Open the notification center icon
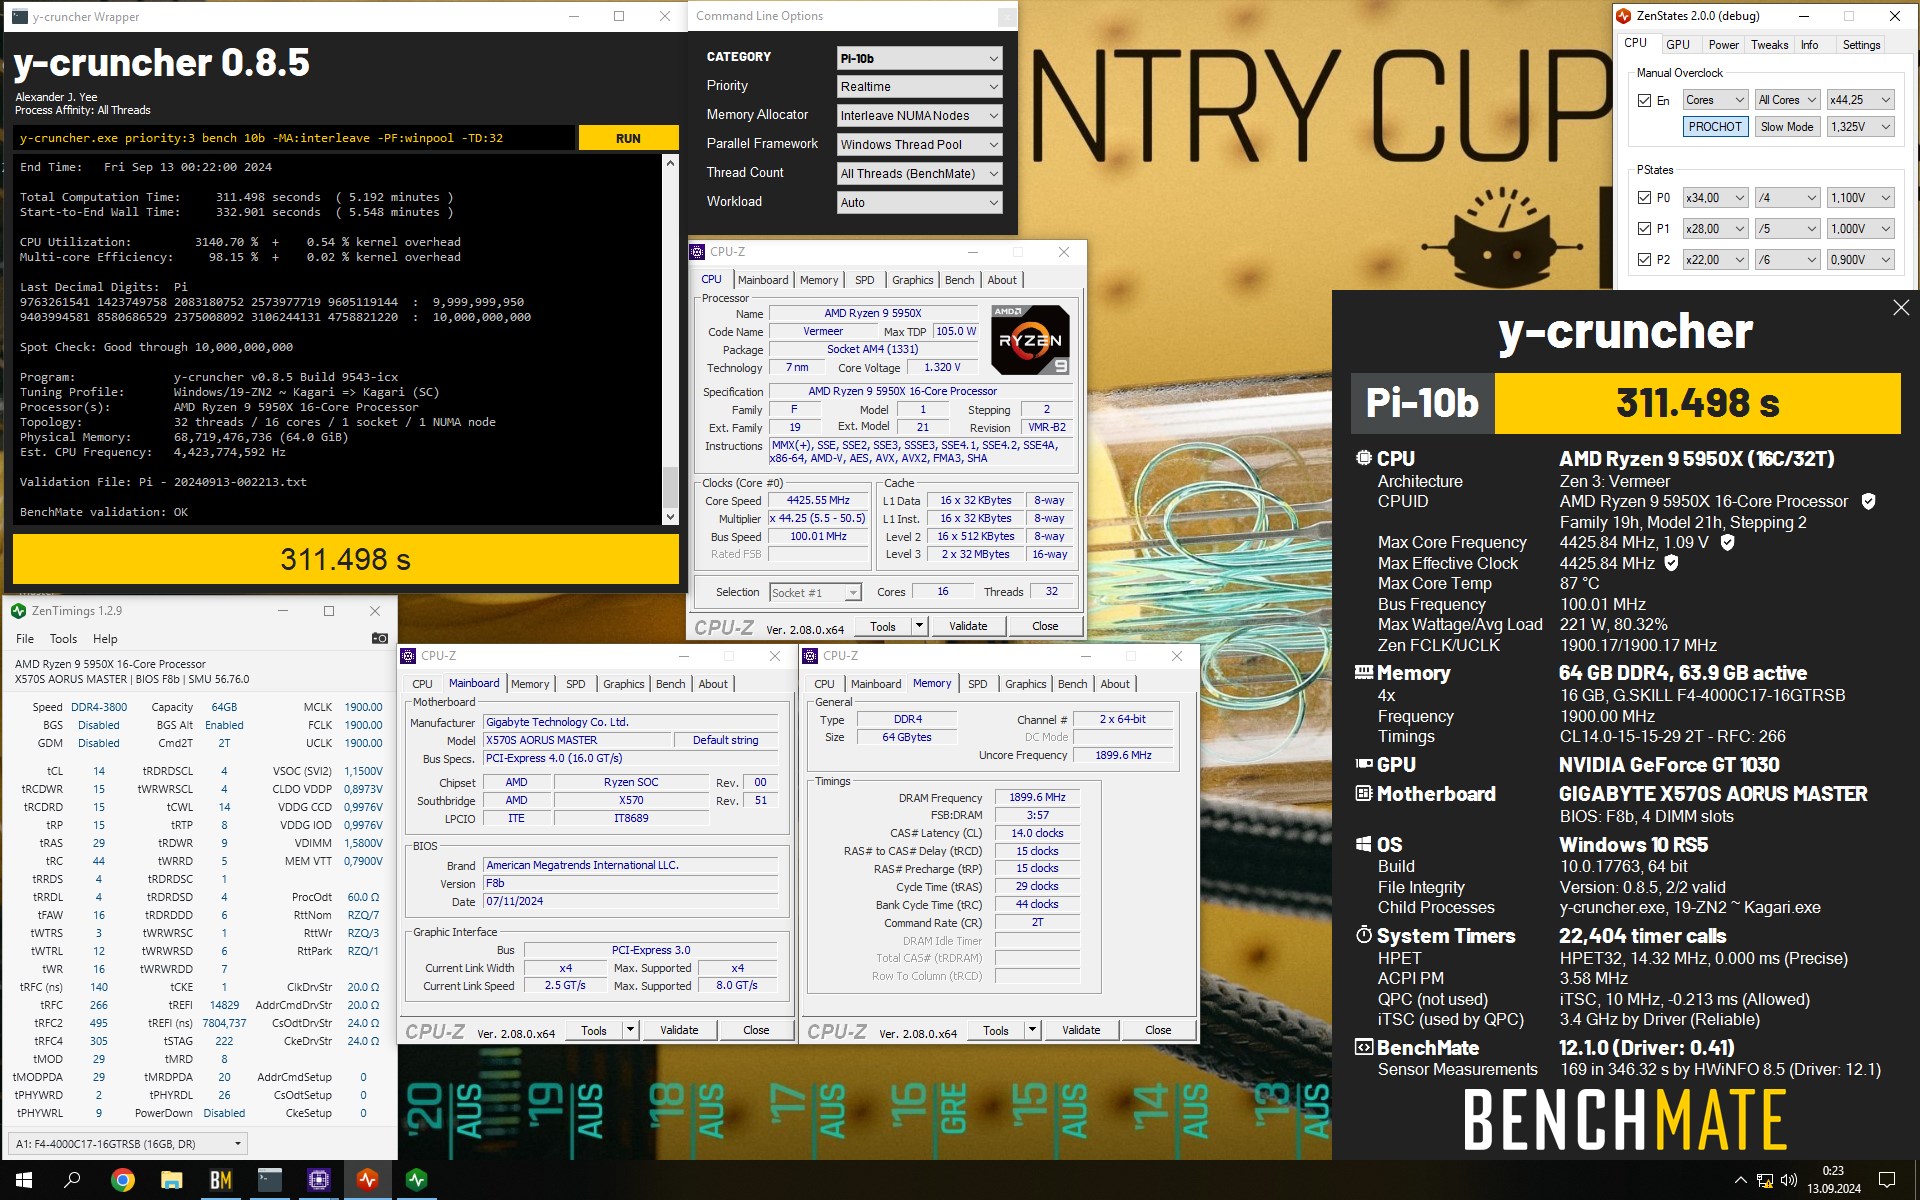Screen dimensions: 1920x1200 pyautogui.click(x=1887, y=1180)
